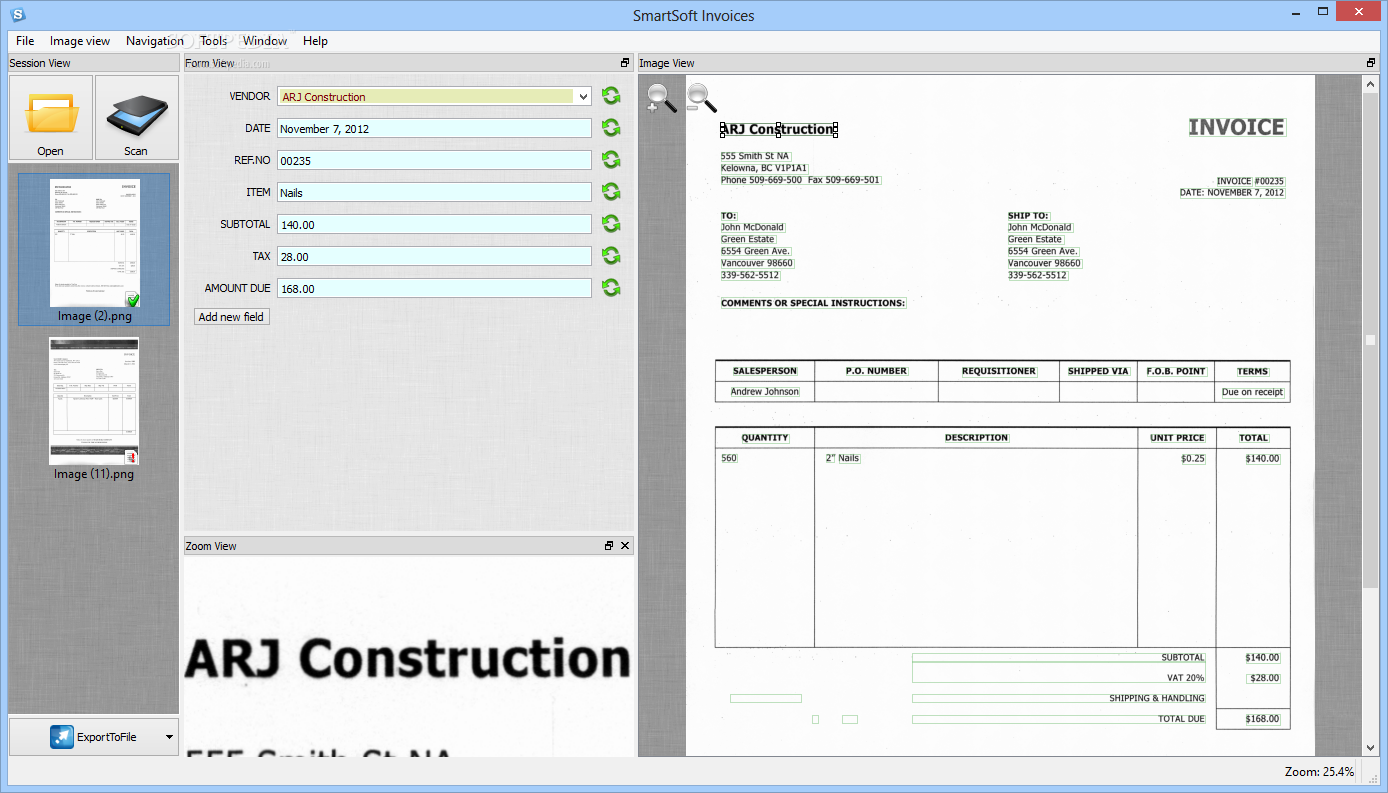Zoom out of the invoice image
This screenshot has width=1388, height=793.
pyautogui.click(x=701, y=98)
